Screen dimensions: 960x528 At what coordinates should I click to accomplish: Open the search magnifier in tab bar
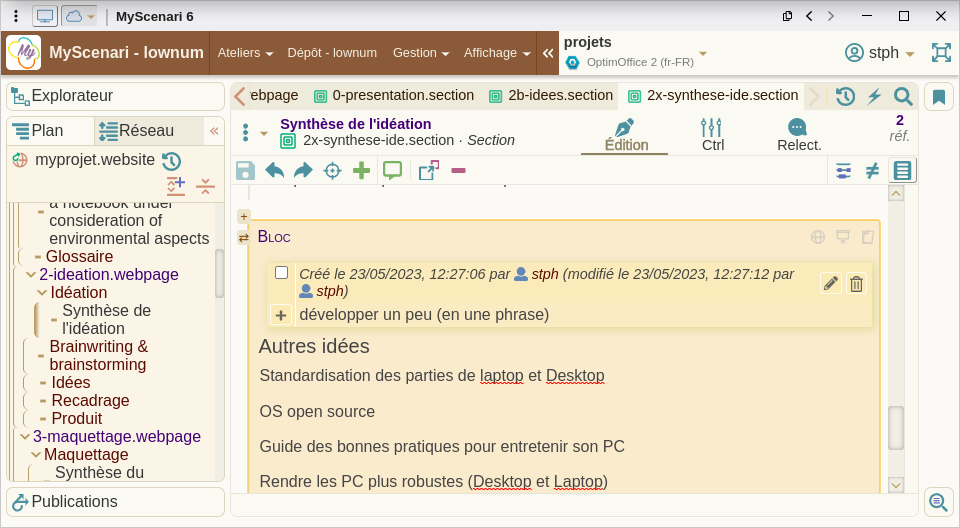pos(903,96)
